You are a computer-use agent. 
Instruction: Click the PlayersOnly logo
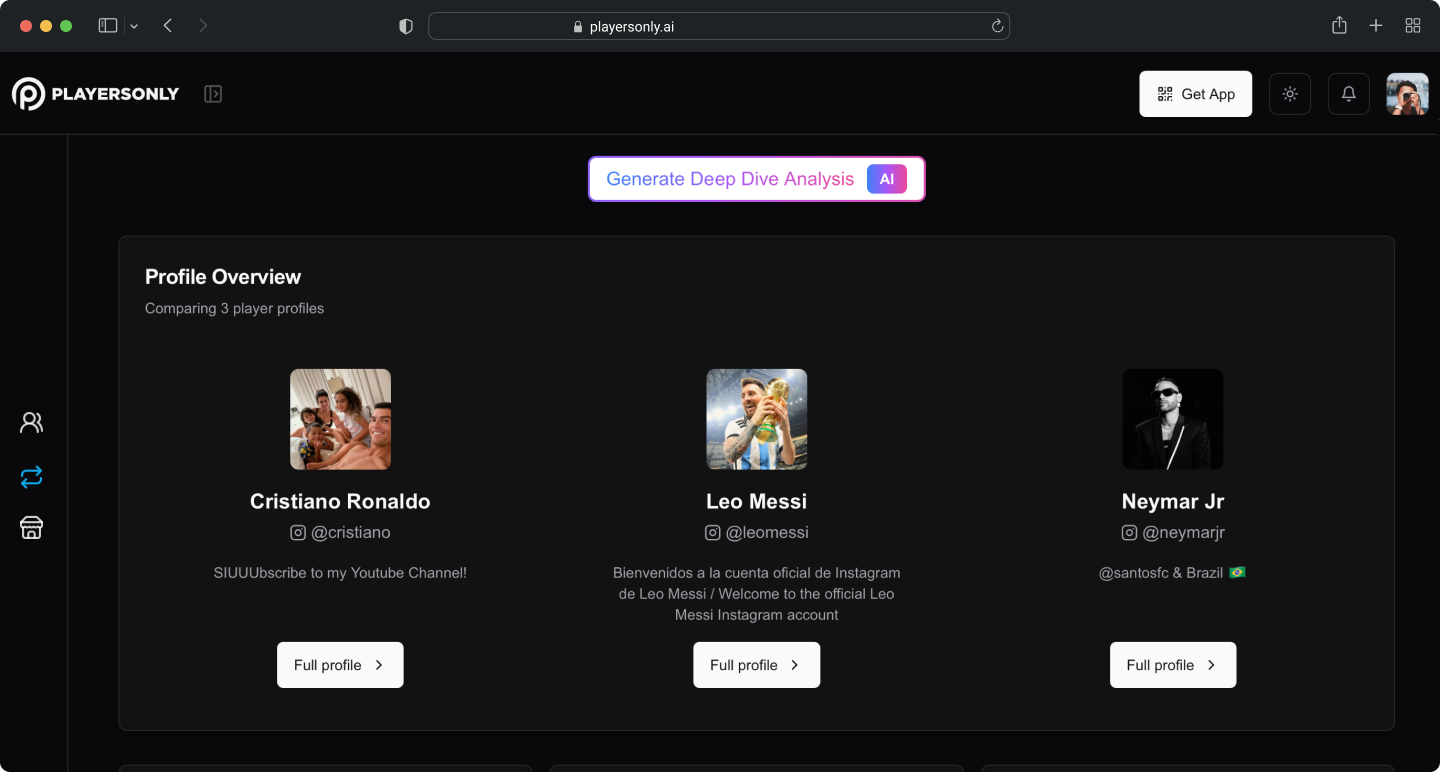click(95, 94)
